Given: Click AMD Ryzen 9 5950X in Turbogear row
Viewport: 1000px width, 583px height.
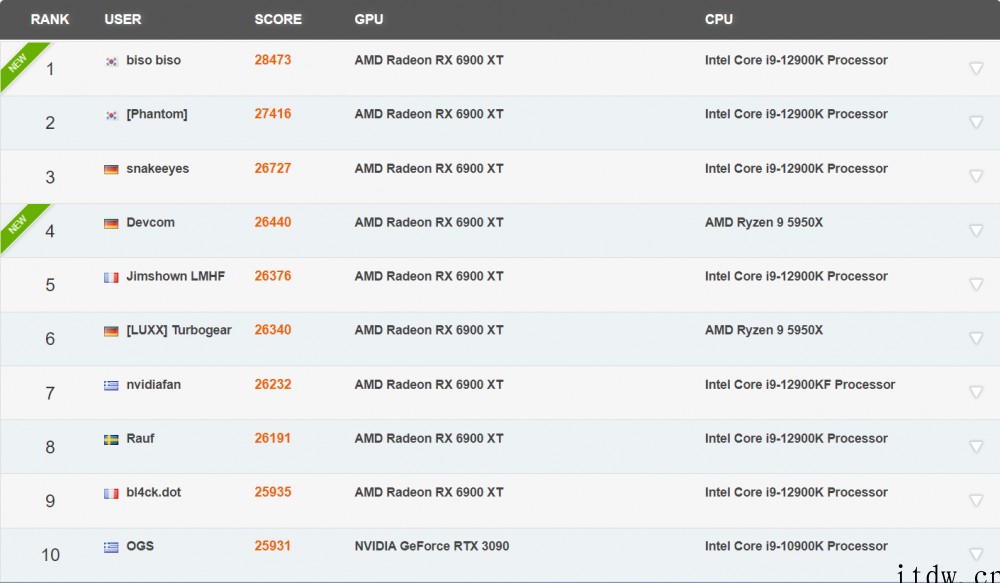Looking at the screenshot, I should (x=764, y=330).
